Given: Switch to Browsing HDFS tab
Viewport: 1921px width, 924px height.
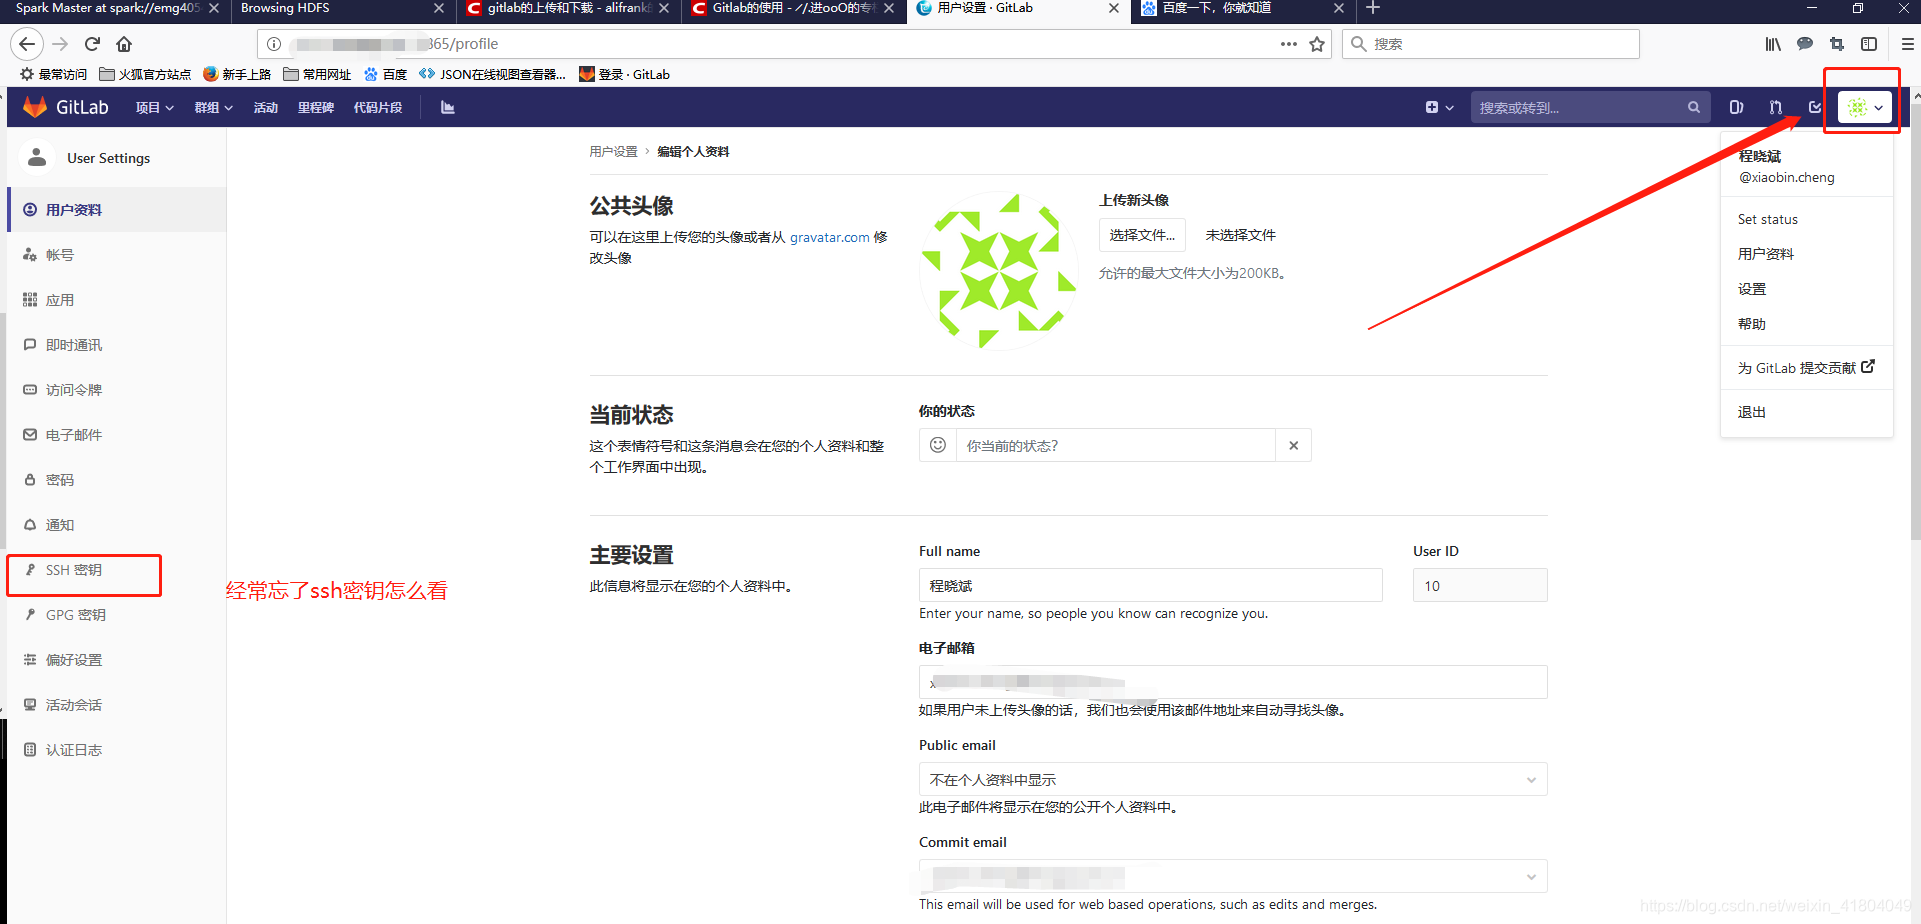Looking at the screenshot, I should pos(342,8).
